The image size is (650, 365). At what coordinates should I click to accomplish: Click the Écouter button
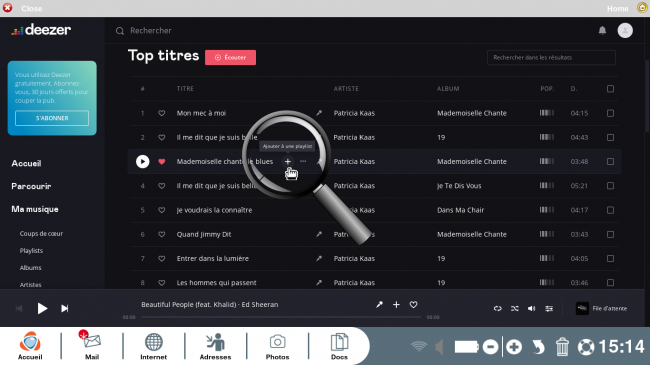click(x=230, y=57)
